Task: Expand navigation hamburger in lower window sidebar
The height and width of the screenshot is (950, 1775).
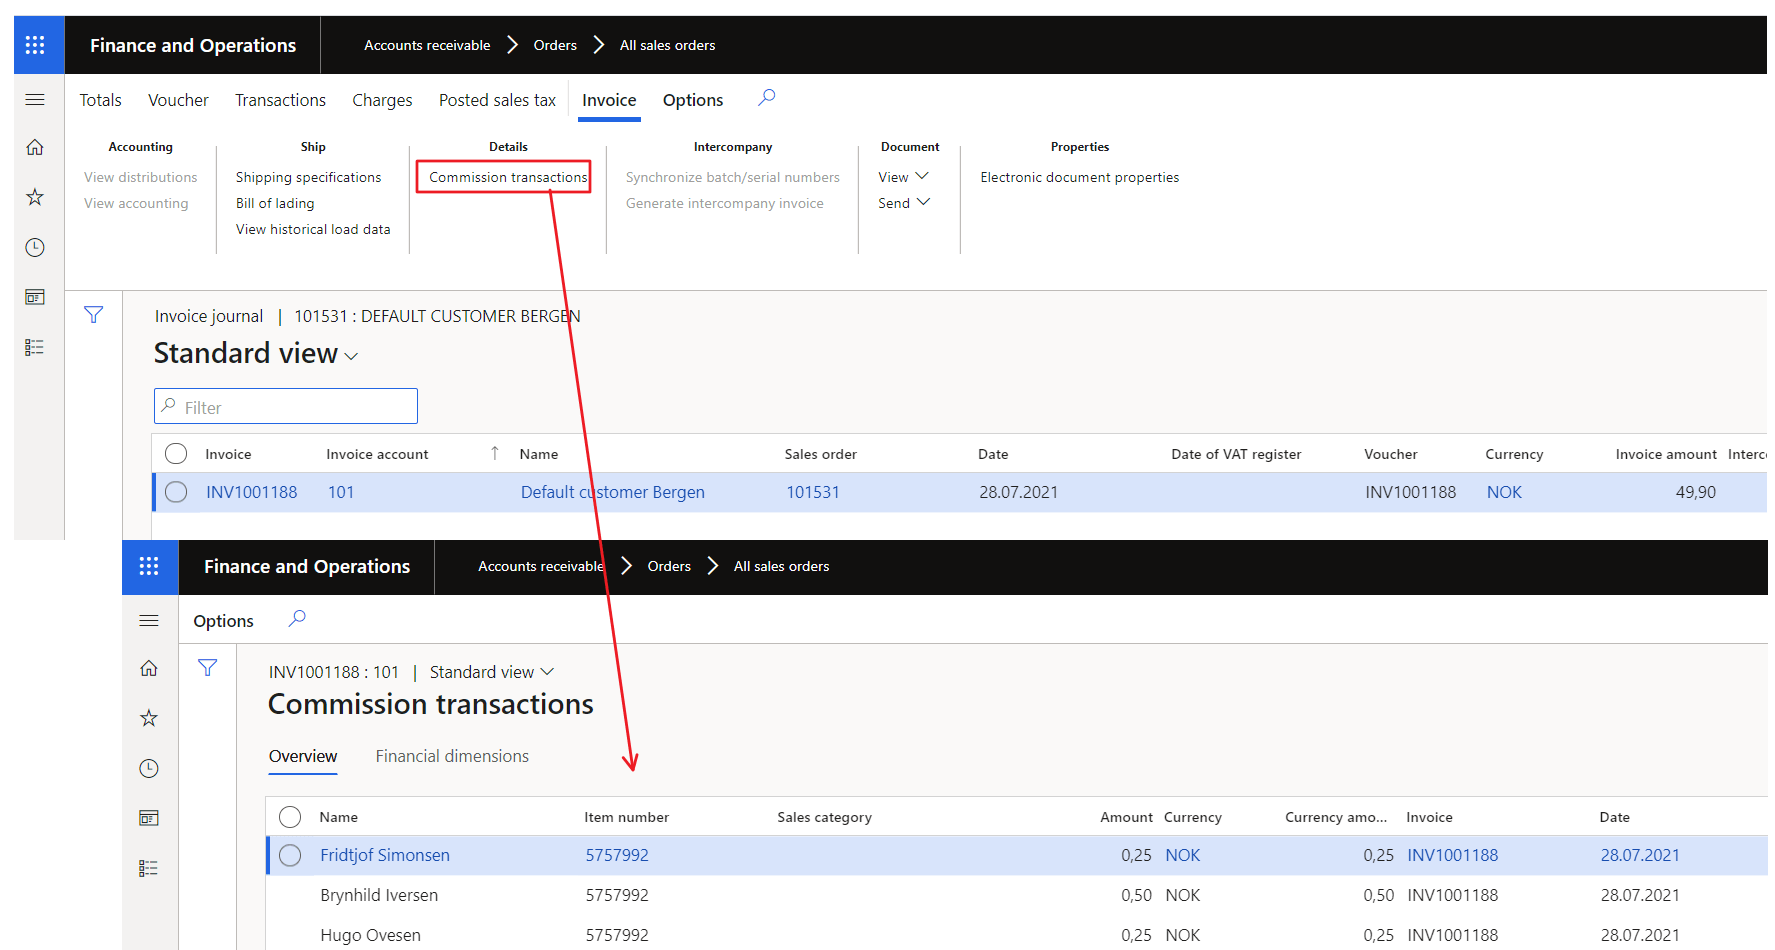Action: pos(149,621)
